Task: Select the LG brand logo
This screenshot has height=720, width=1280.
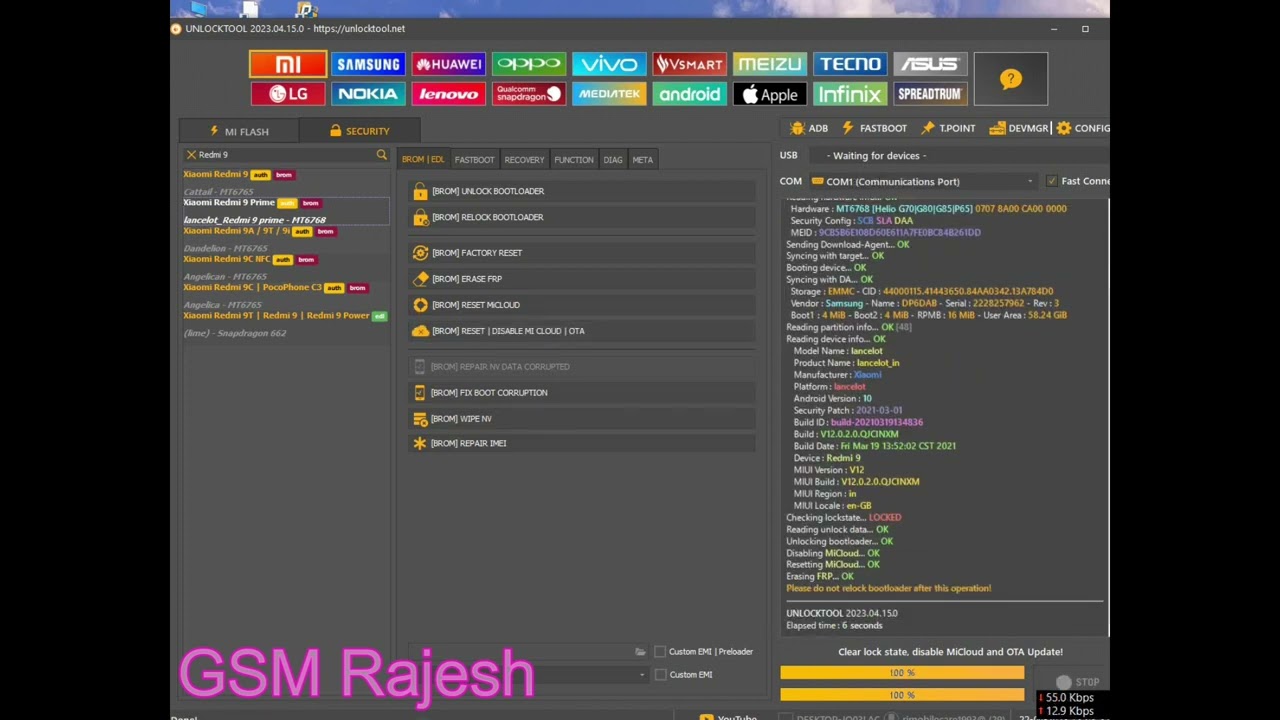Action: [x=288, y=94]
